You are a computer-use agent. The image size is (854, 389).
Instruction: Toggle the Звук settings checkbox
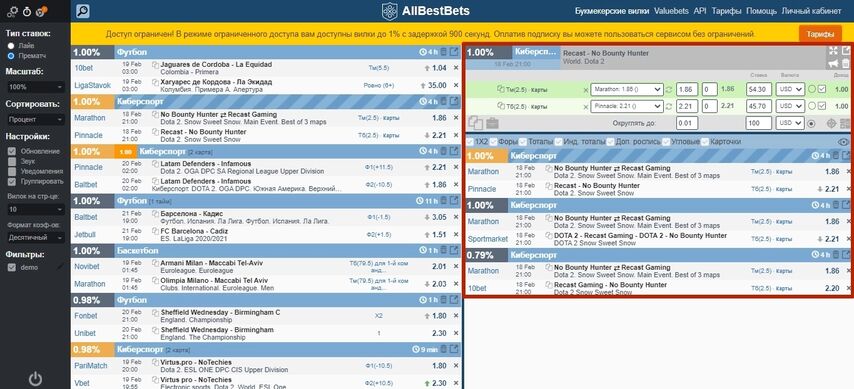tap(12, 161)
